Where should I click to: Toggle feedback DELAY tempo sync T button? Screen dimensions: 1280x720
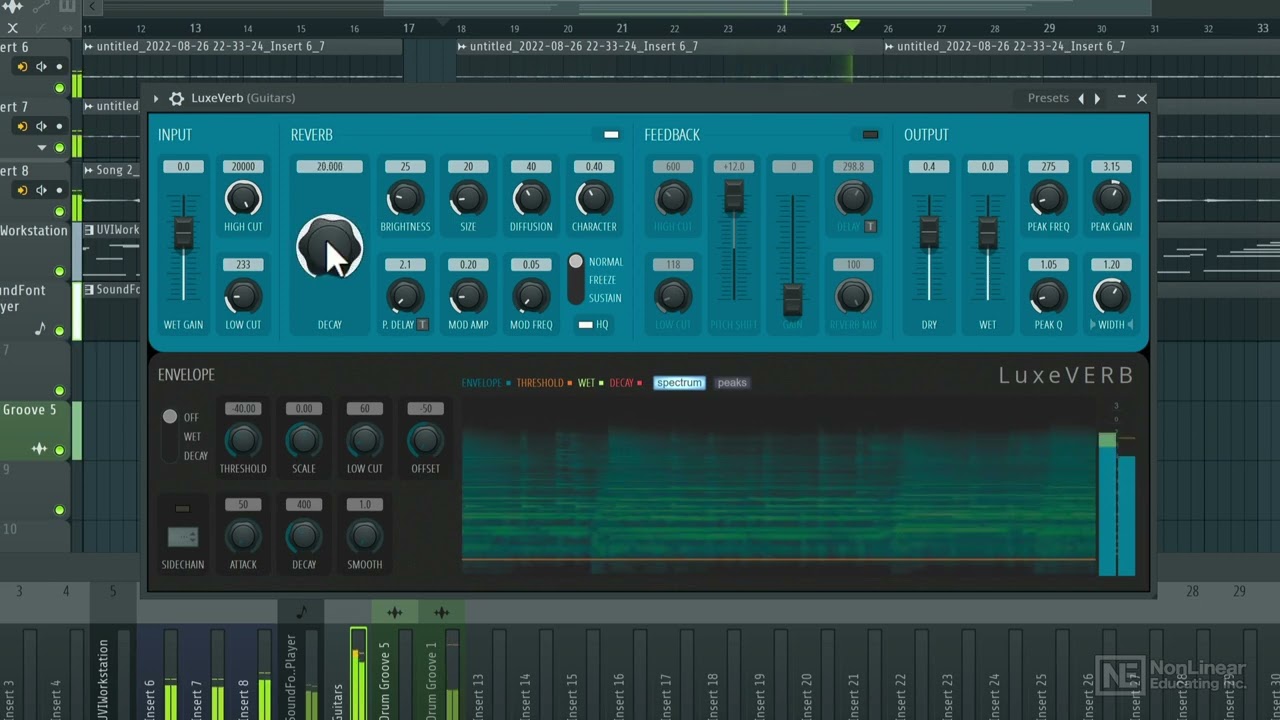[871, 227]
